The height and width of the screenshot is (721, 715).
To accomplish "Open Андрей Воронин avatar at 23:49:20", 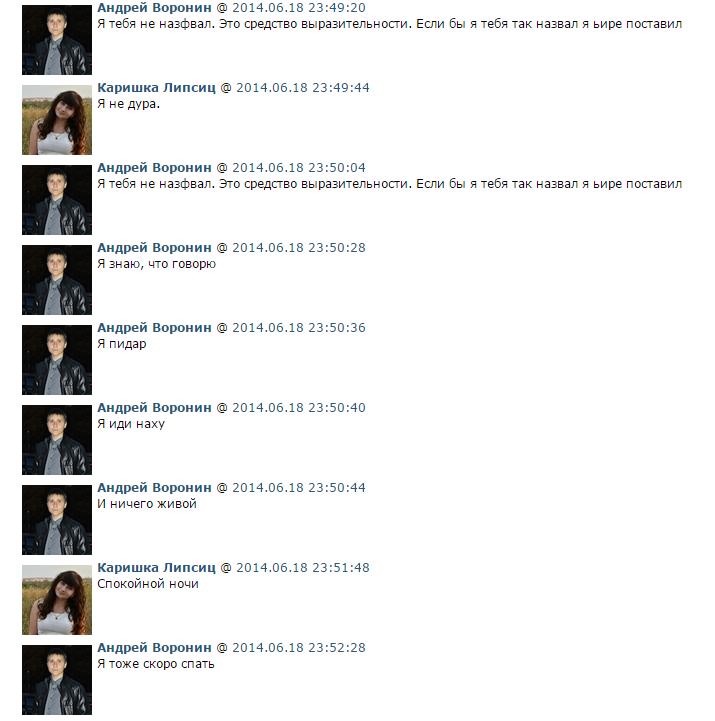I will 57,40.
